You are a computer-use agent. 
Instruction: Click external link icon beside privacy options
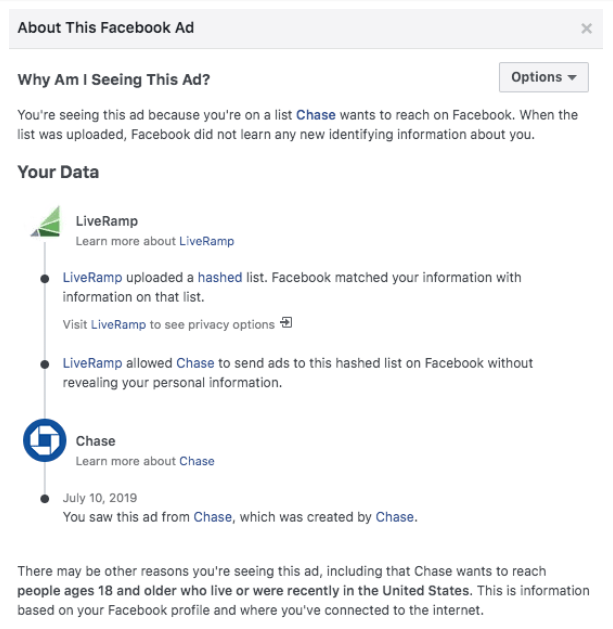click(286, 323)
